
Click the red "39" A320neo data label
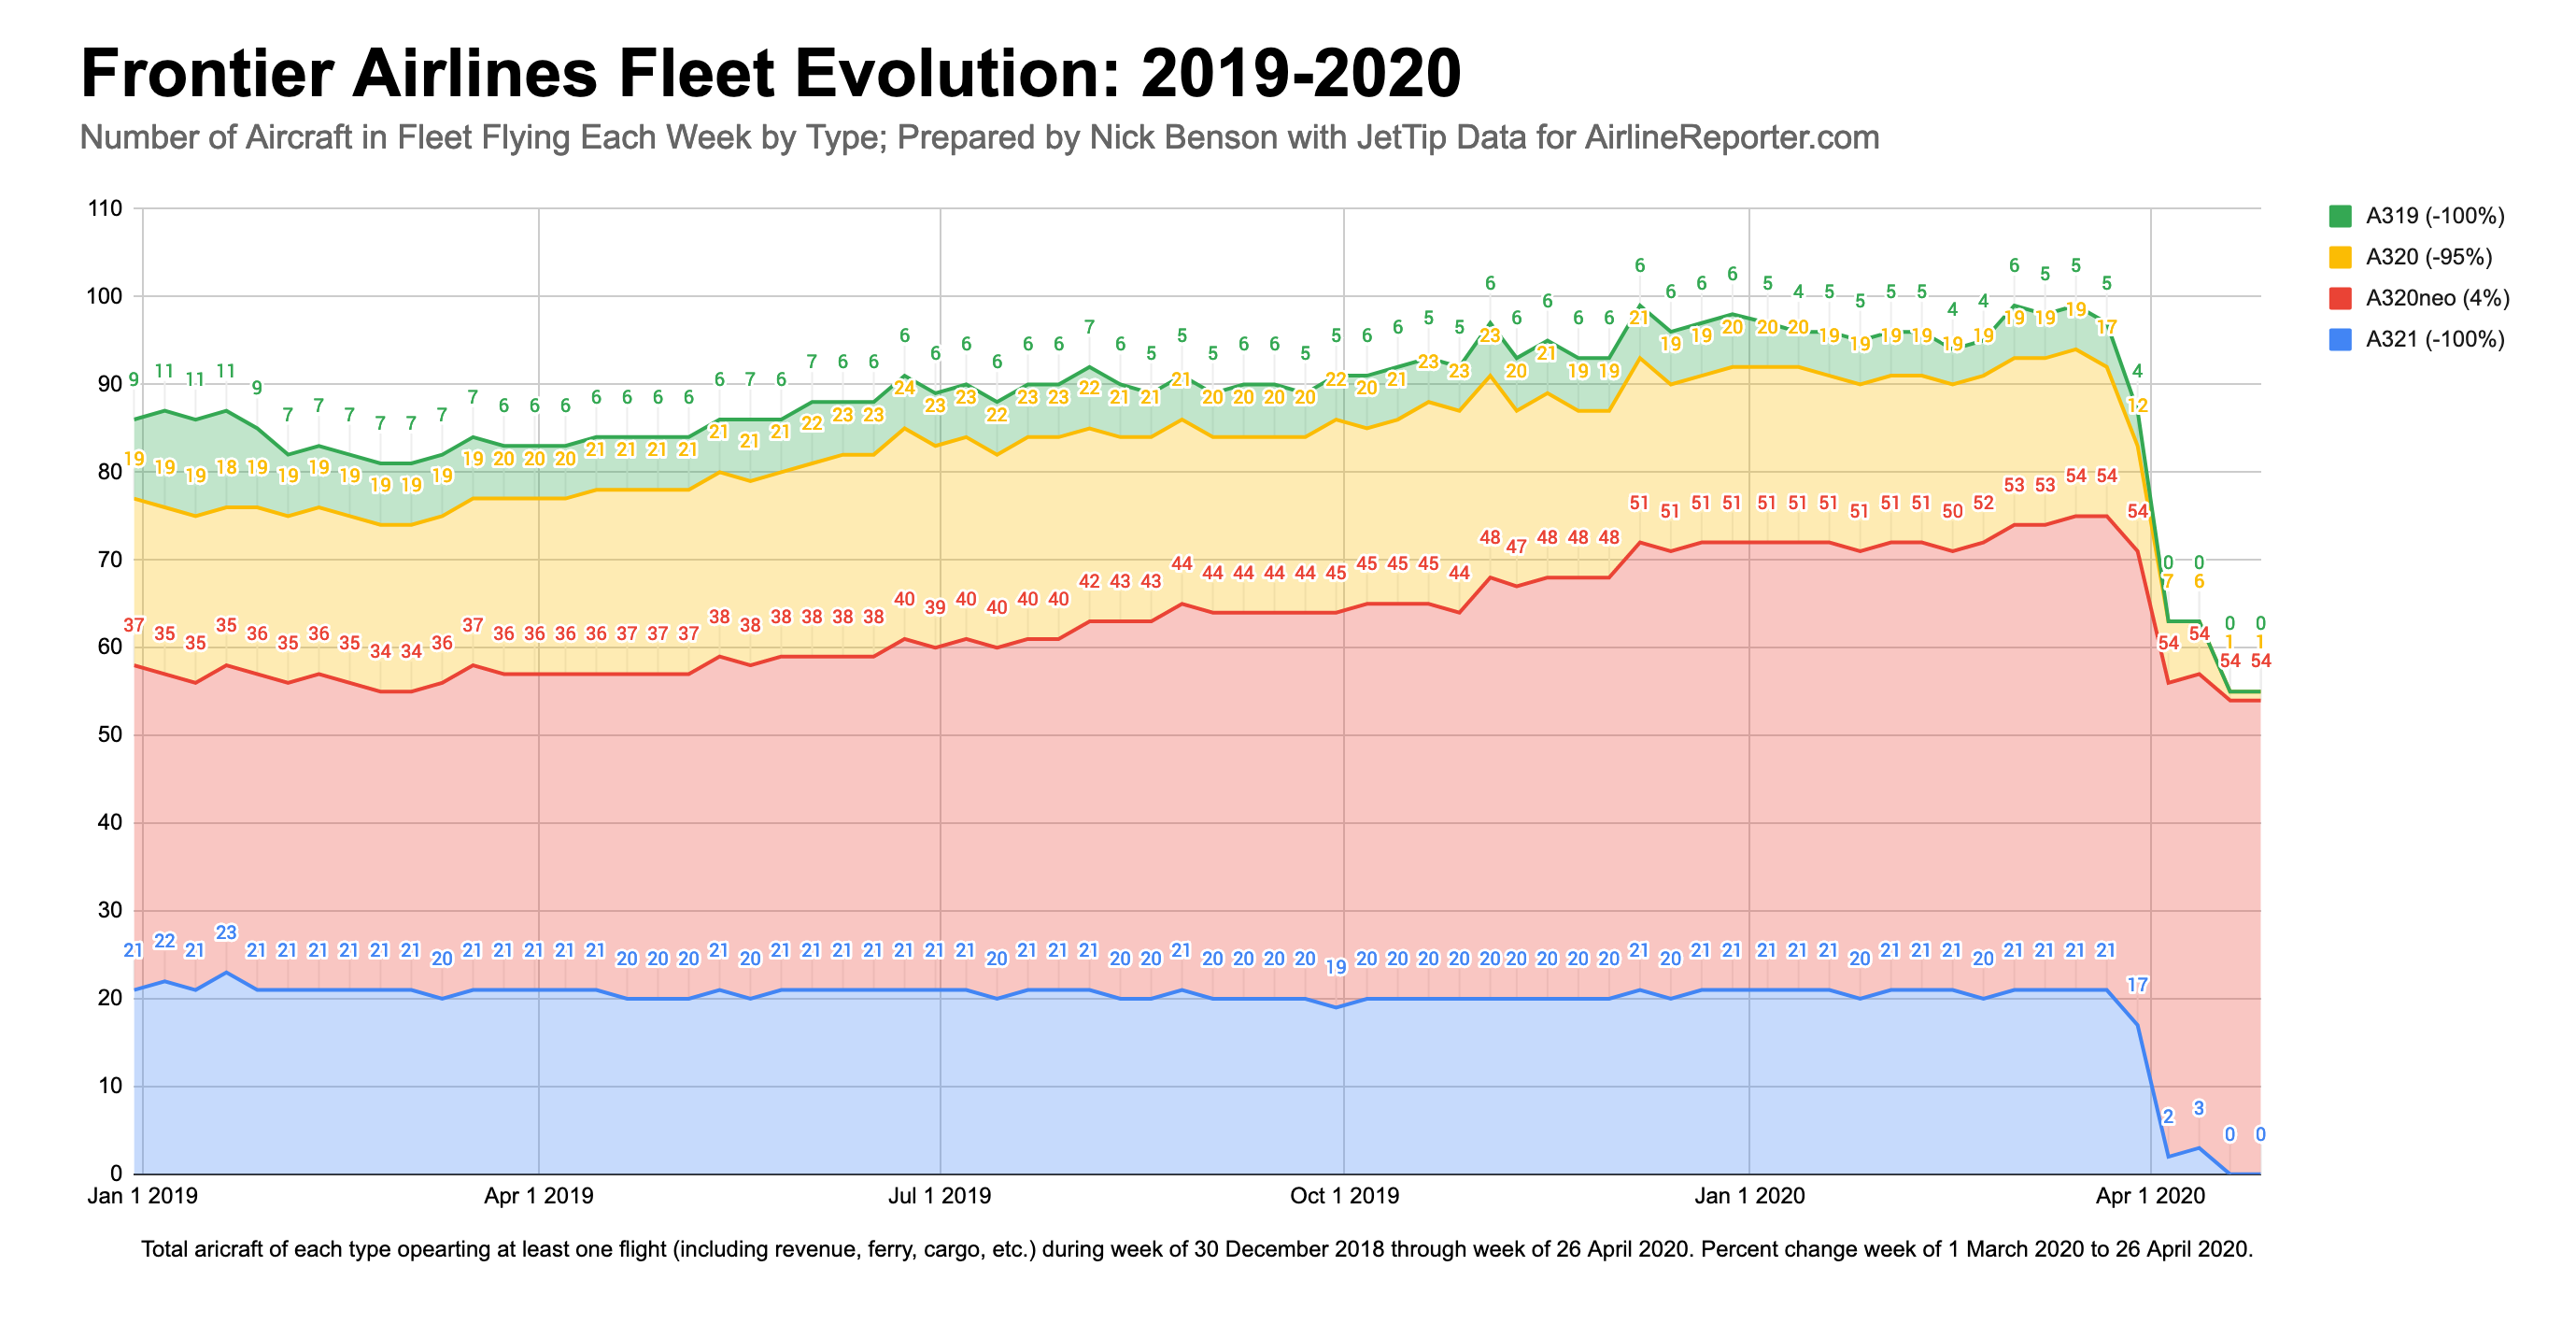click(935, 607)
